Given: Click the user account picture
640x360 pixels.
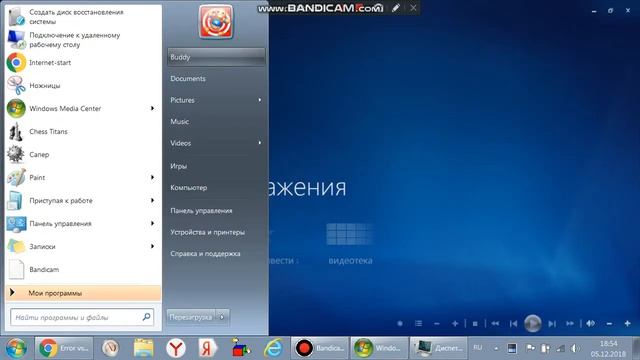Looking at the screenshot, I should pos(216,22).
